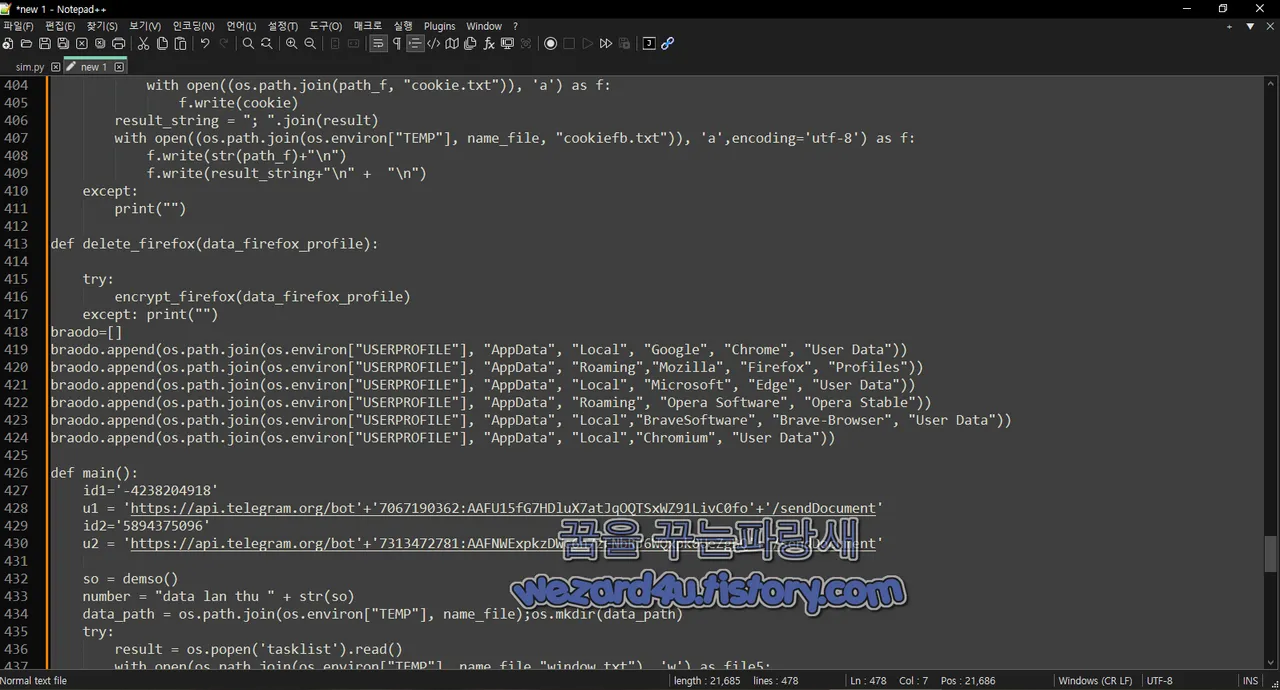1280x690 pixels.
Task: Start macro recording with record button
Action: point(550,44)
